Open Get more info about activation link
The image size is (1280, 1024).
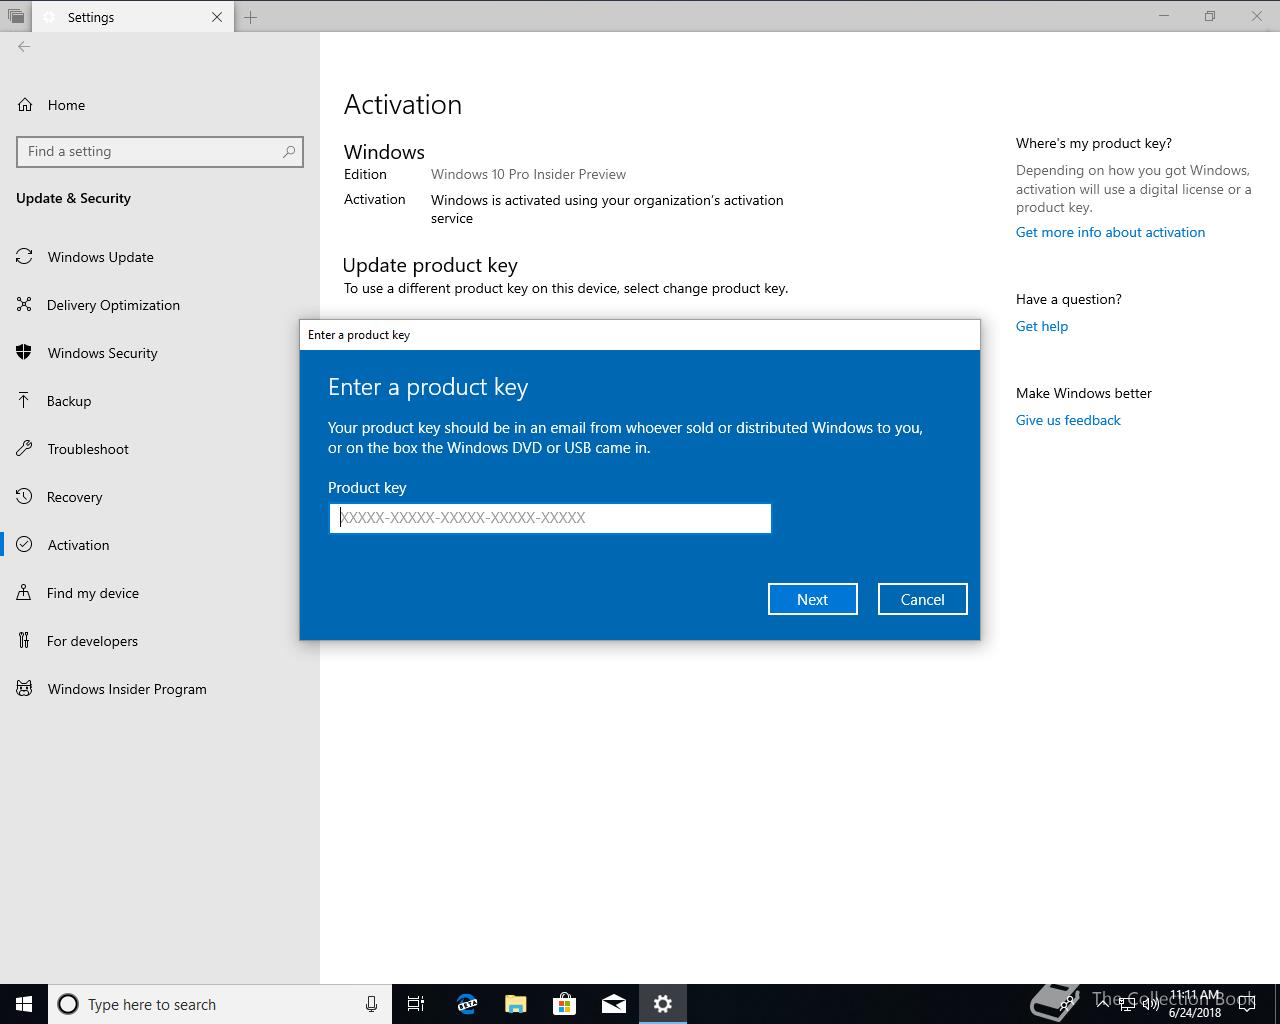coord(1110,232)
